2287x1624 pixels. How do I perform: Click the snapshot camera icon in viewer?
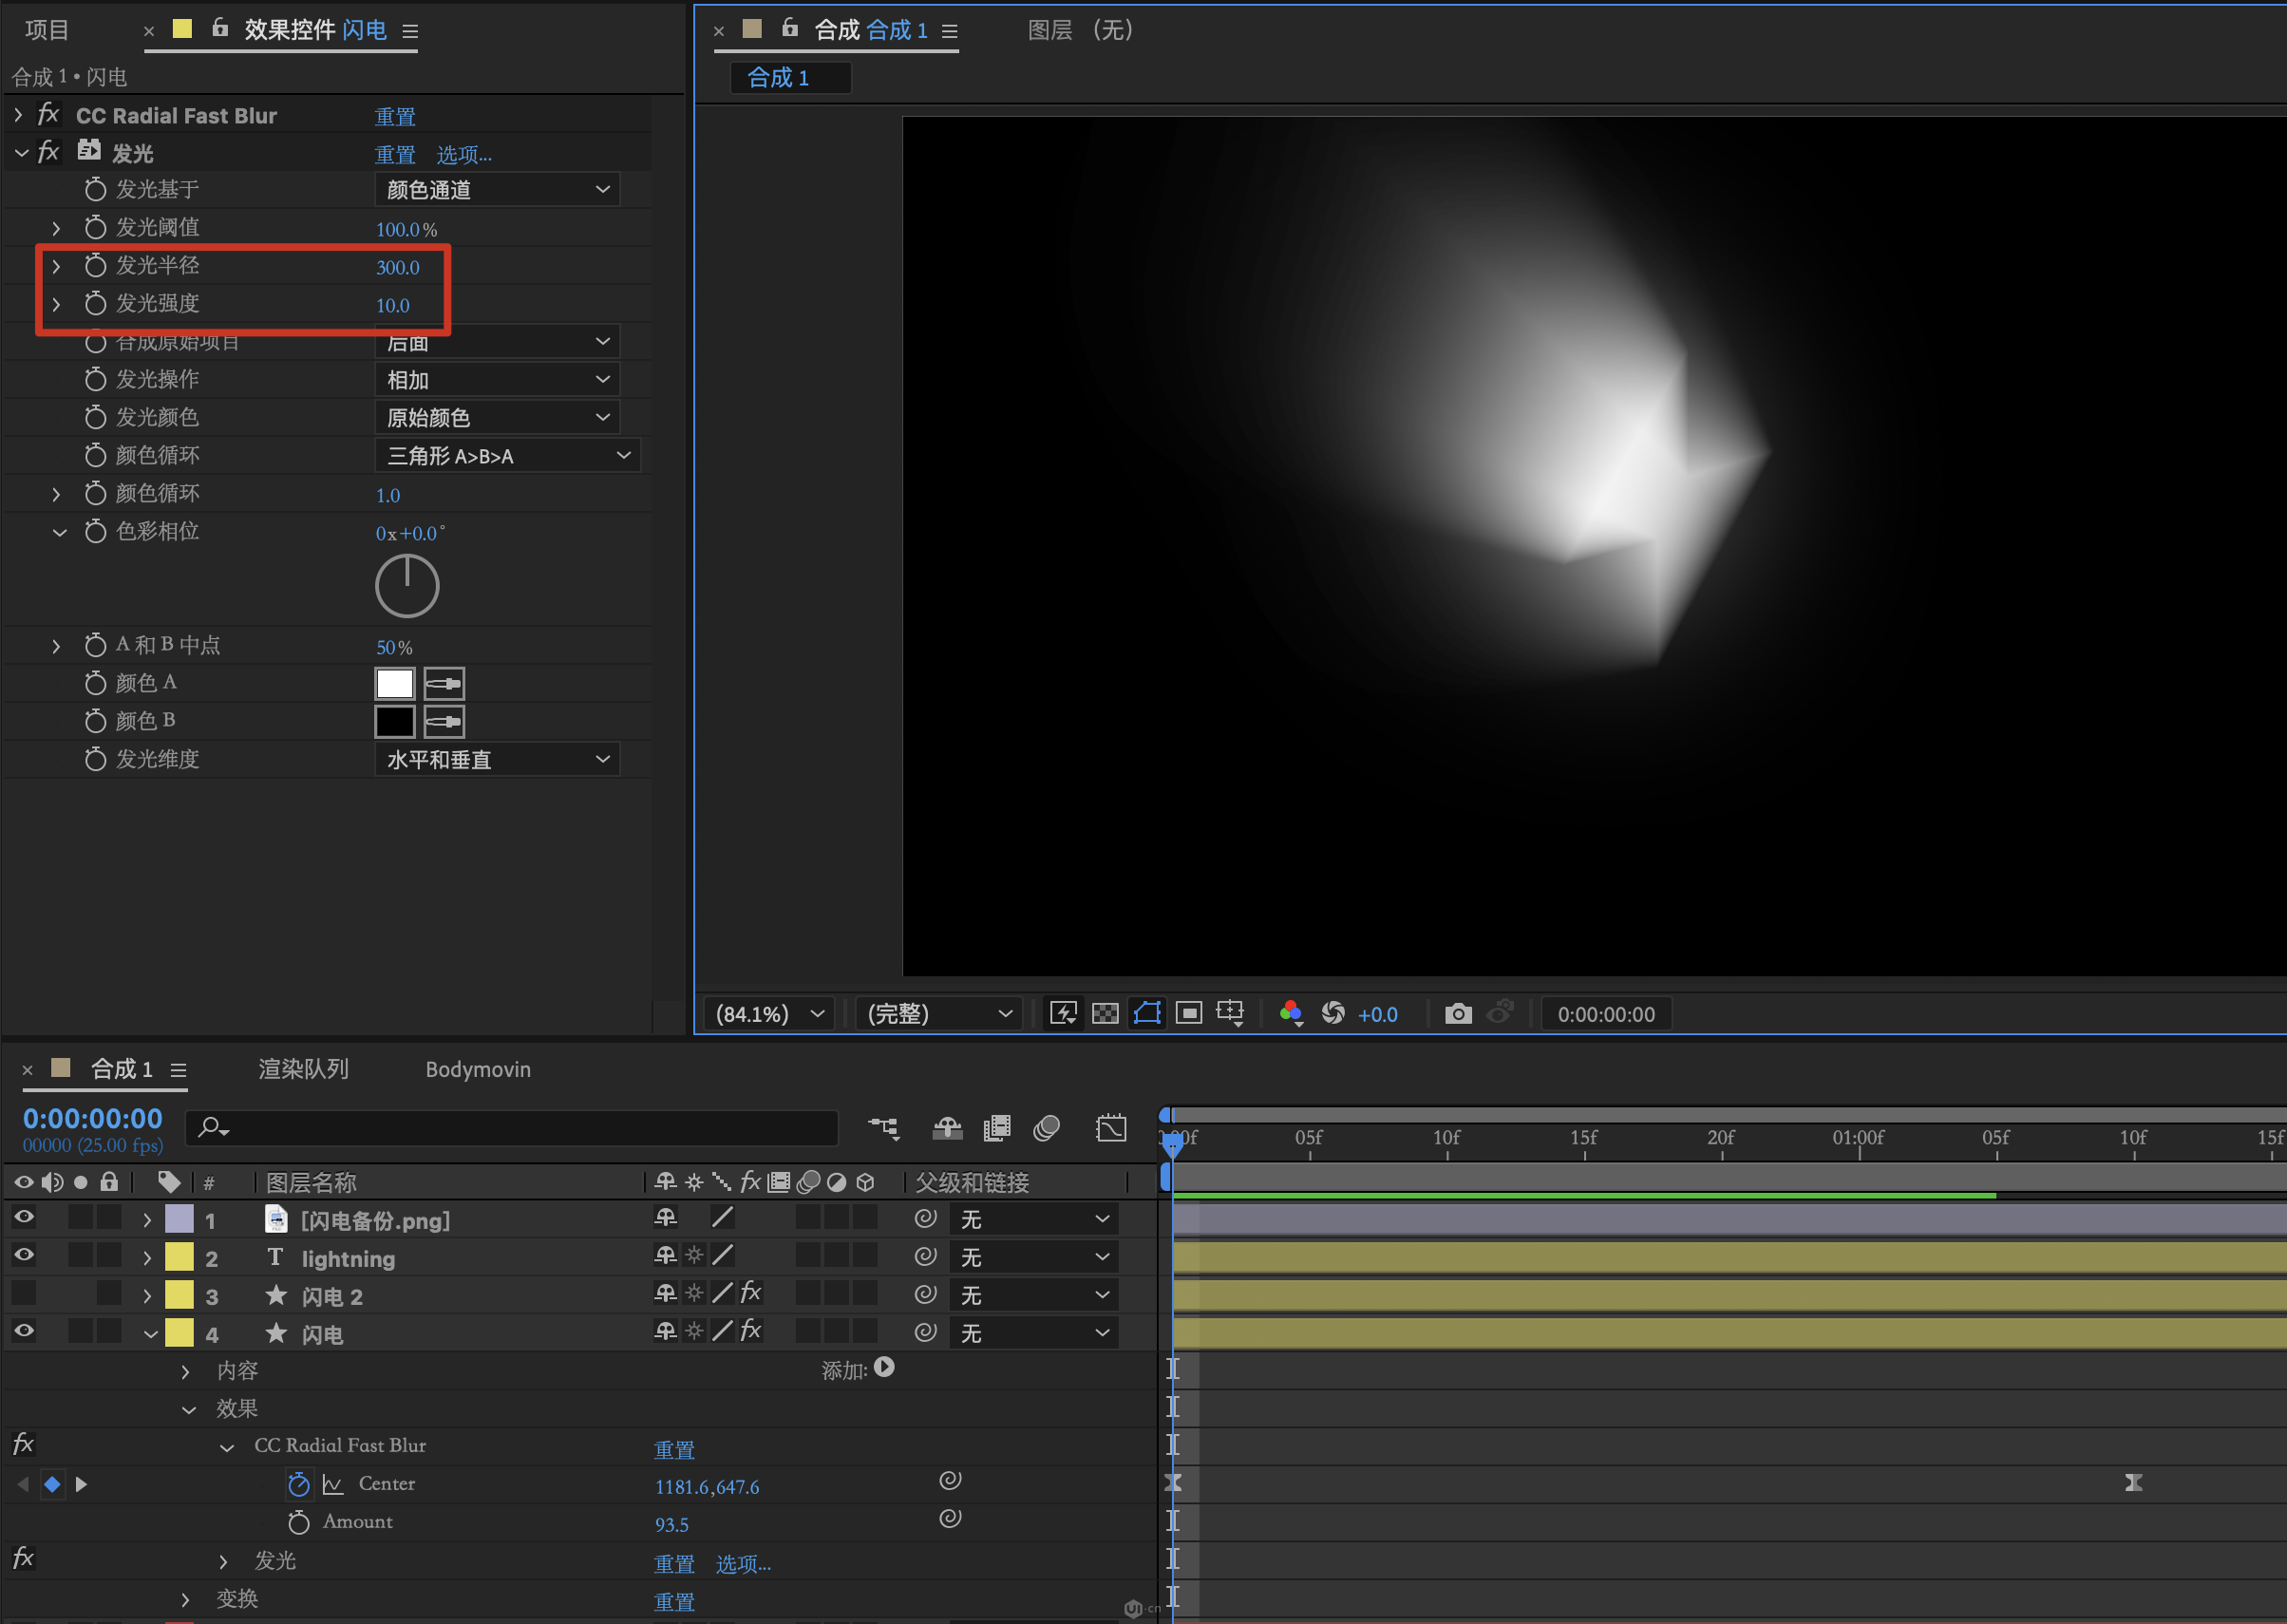1457,1014
